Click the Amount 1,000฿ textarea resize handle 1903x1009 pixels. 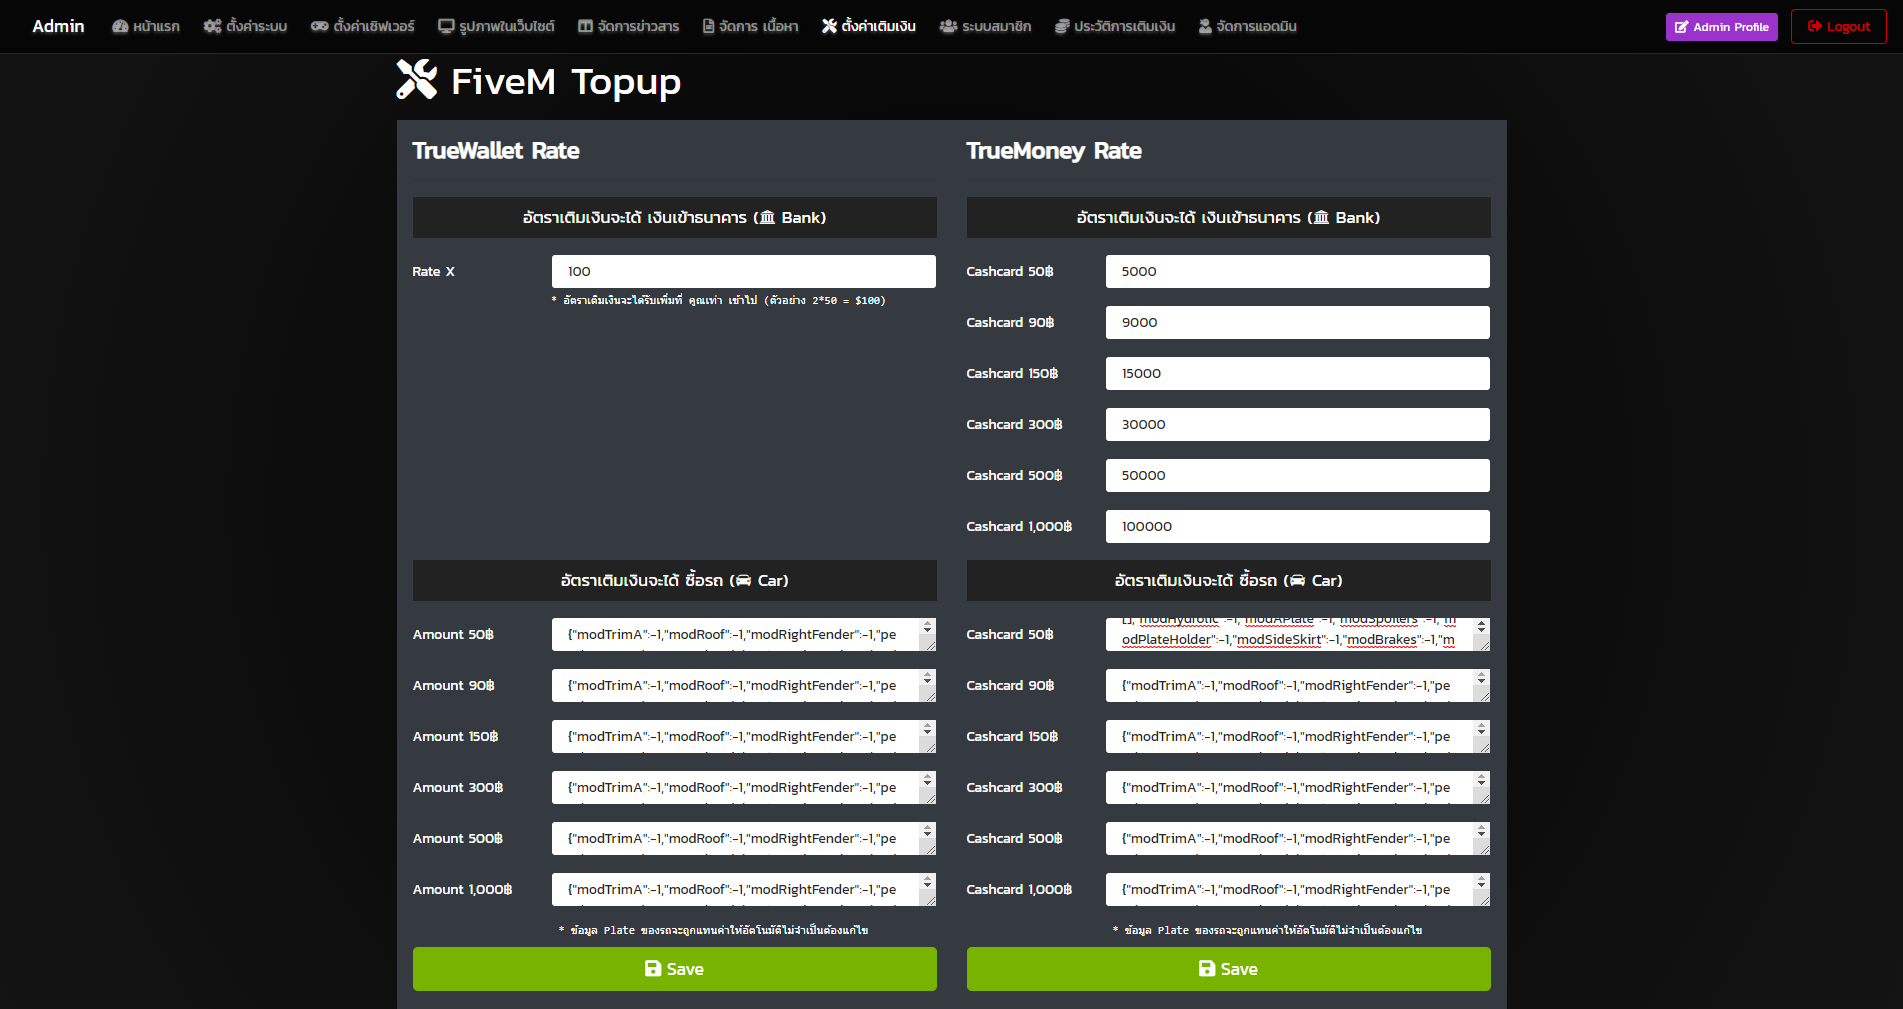[929, 899]
